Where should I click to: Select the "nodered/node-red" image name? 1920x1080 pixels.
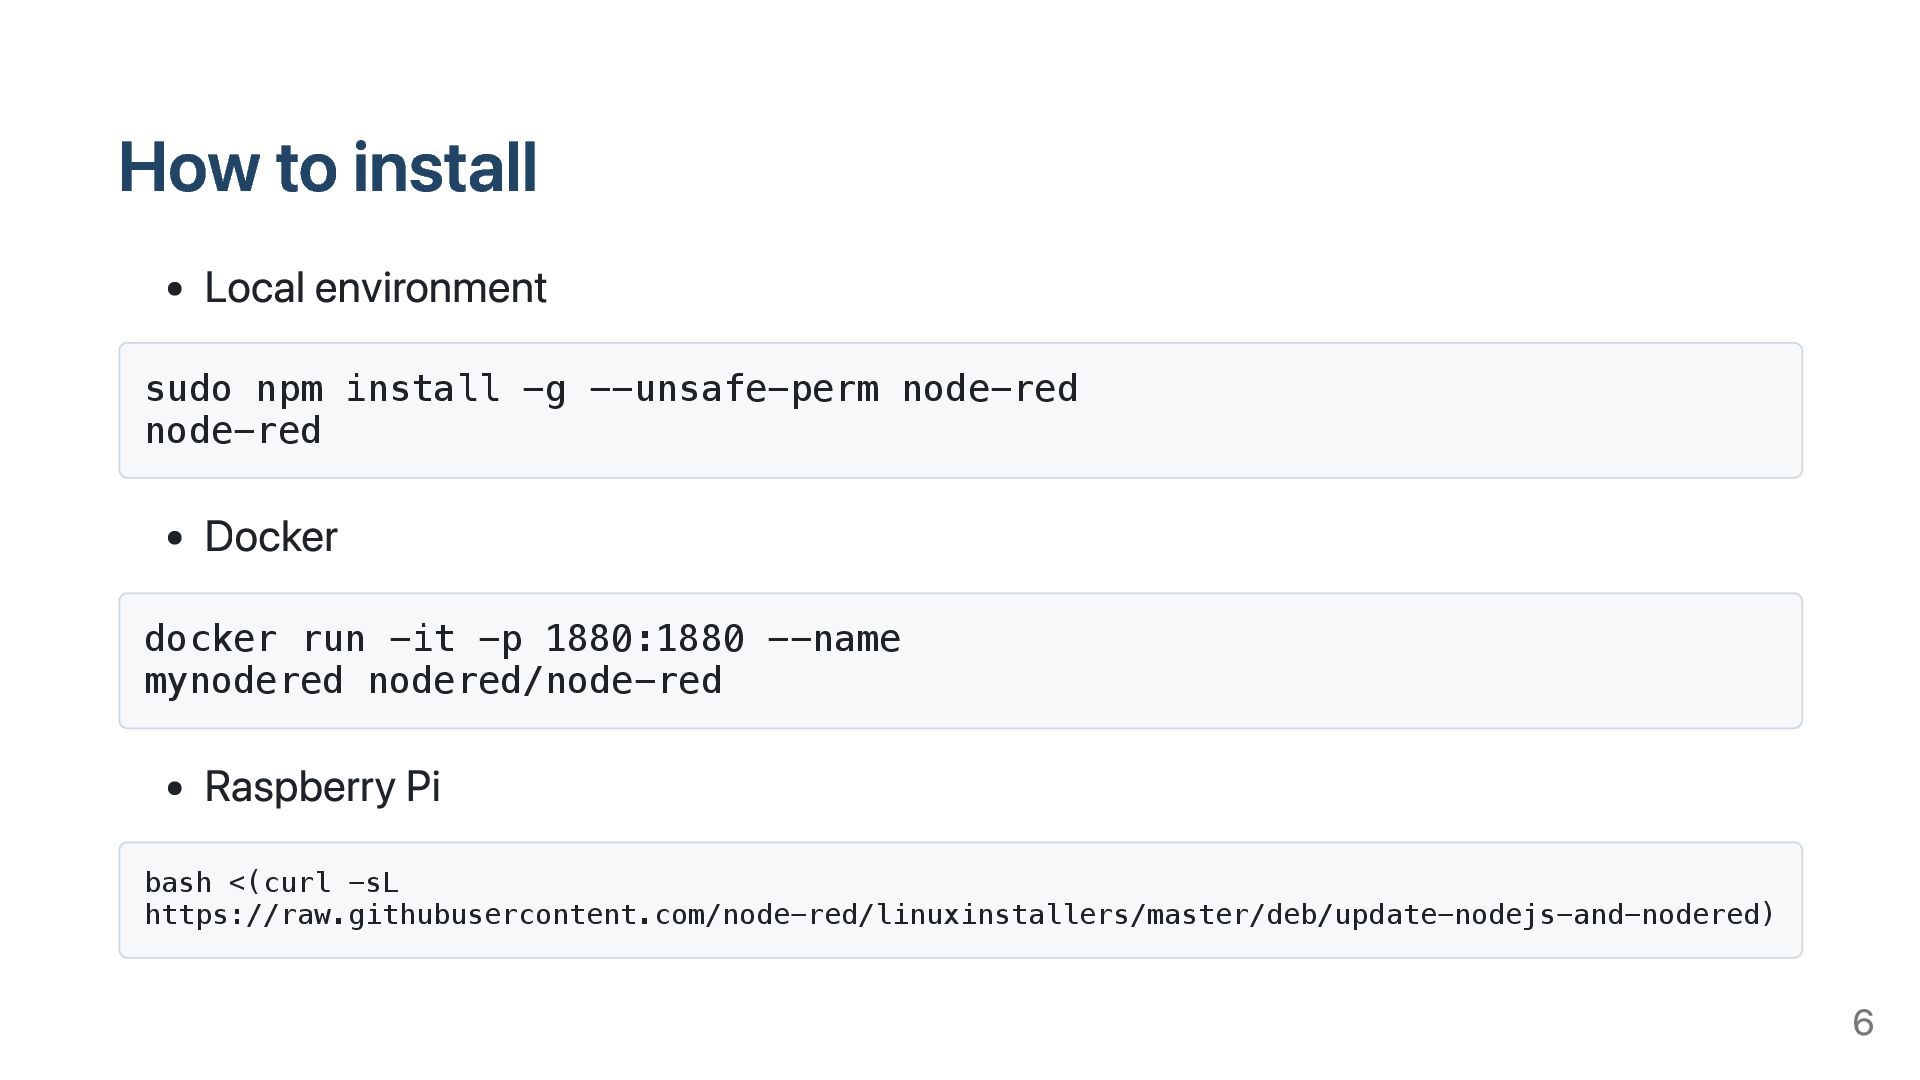(x=545, y=681)
